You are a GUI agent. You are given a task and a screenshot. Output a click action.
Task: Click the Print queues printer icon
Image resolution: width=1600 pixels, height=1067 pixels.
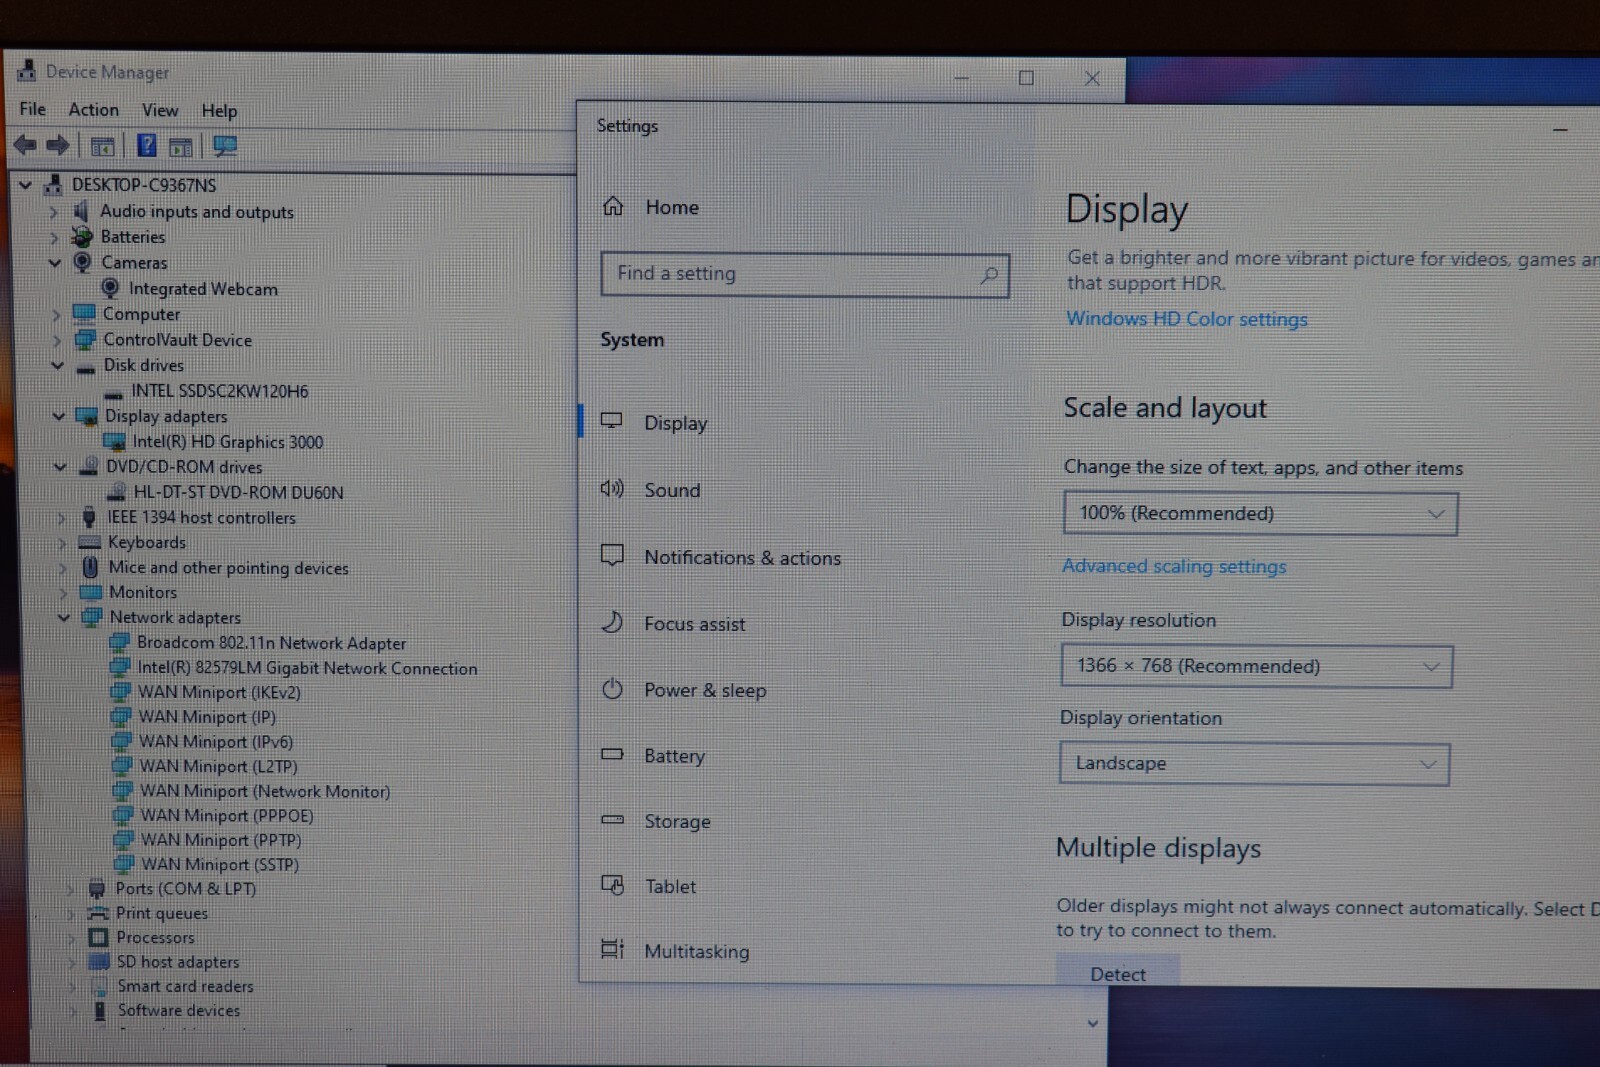click(x=97, y=913)
